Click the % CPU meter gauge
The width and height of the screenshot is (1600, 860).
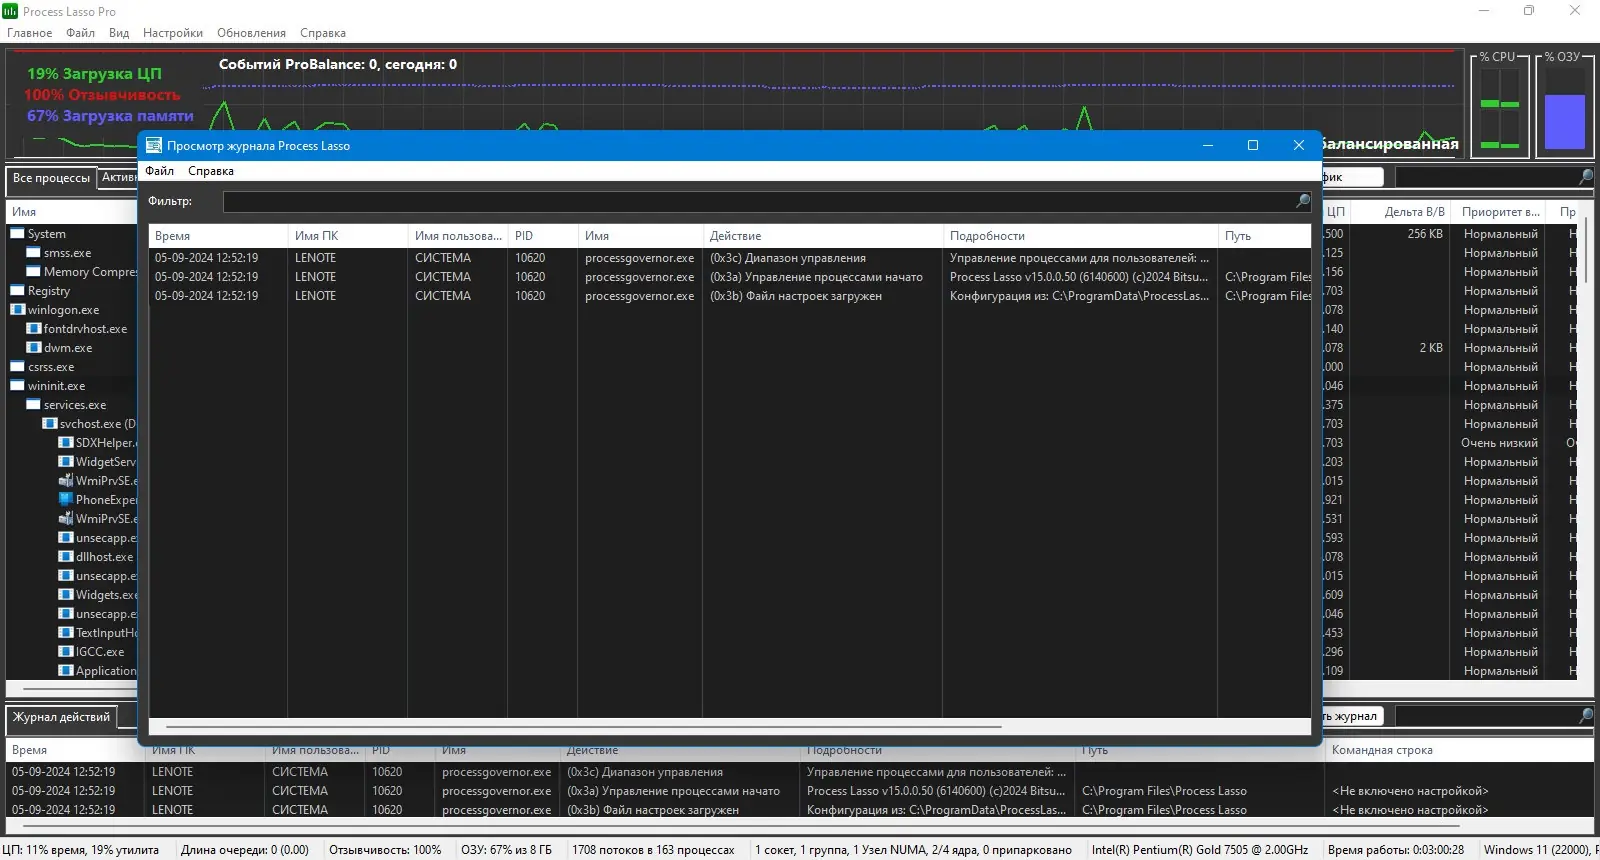pyautogui.click(x=1500, y=107)
